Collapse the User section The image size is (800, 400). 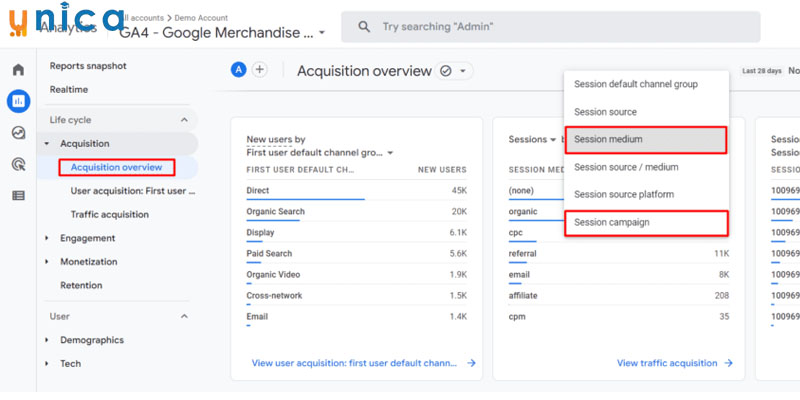[x=184, y=316]
